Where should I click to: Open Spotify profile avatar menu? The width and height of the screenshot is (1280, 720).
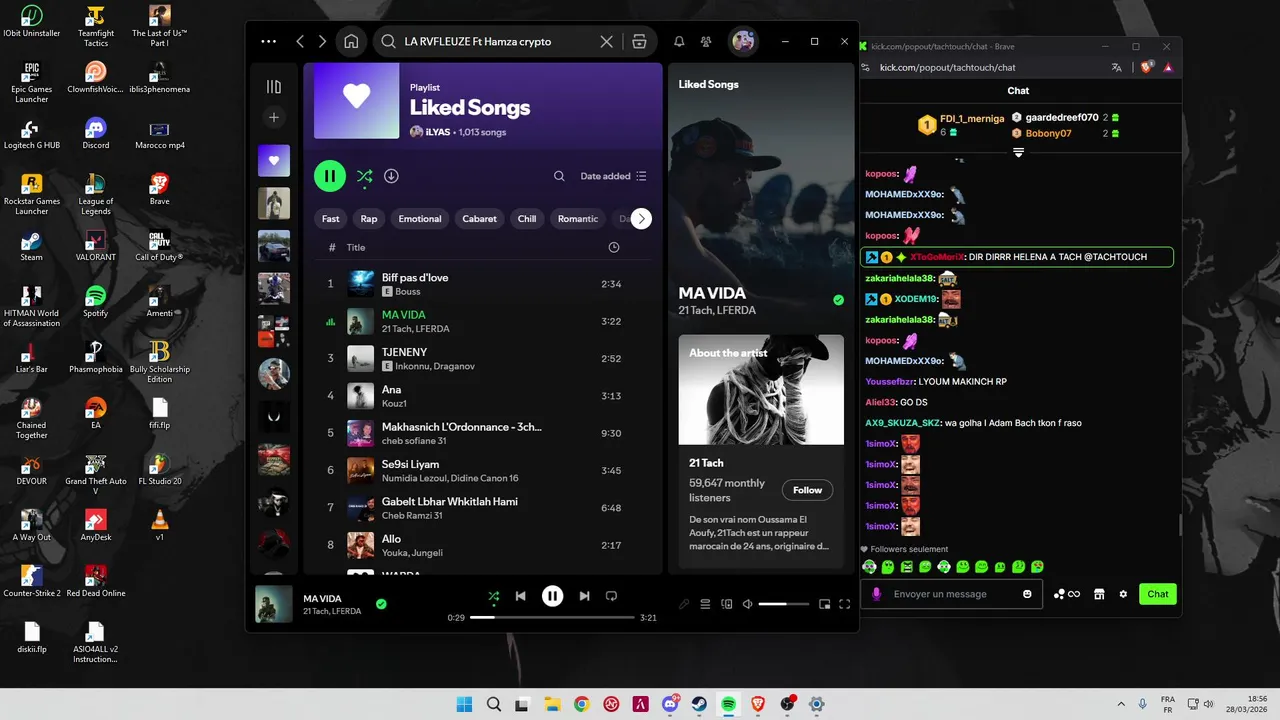743,42
